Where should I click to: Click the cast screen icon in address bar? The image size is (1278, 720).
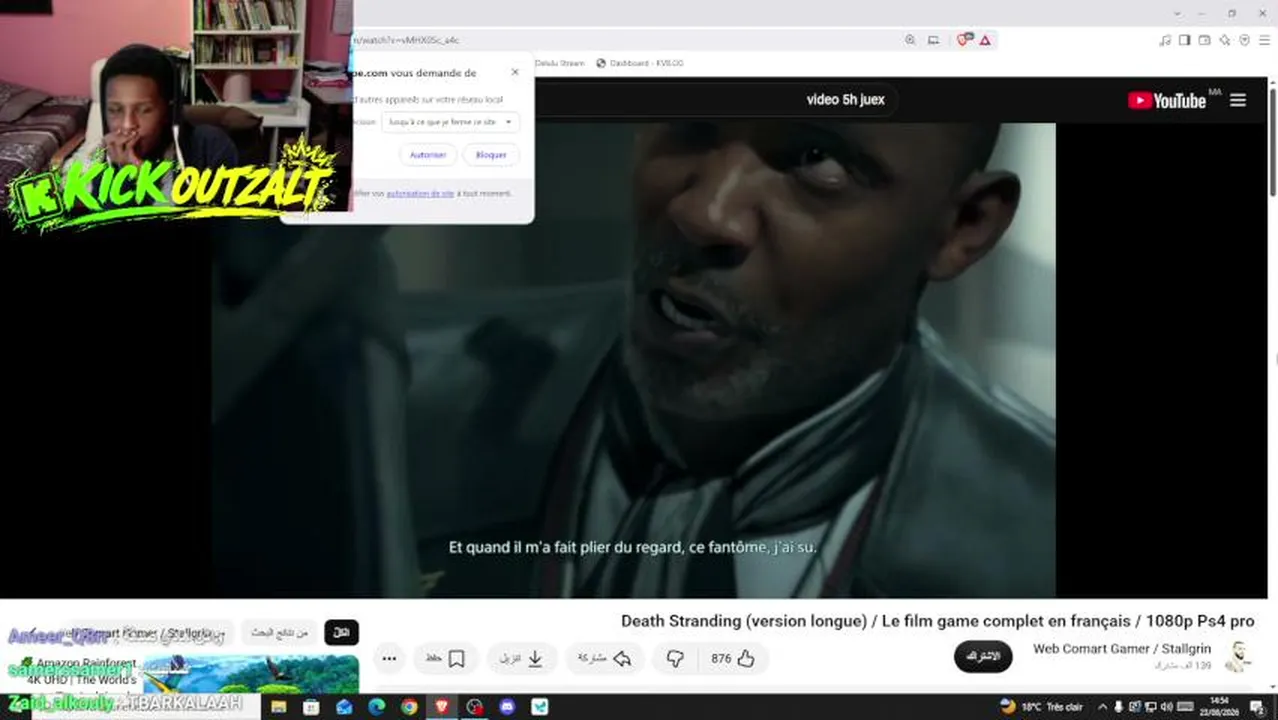tap(933, 40)
